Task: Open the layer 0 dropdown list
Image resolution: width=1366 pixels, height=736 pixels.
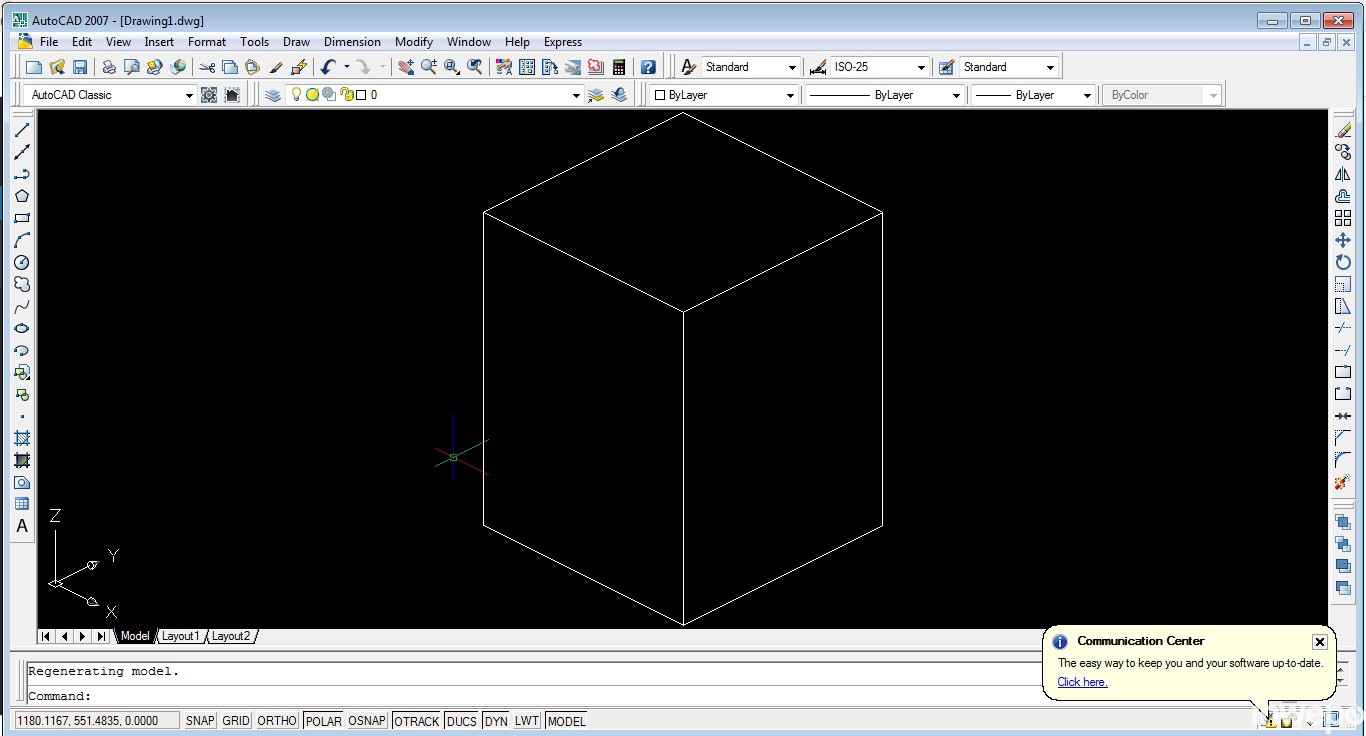Action: [575, 95]
